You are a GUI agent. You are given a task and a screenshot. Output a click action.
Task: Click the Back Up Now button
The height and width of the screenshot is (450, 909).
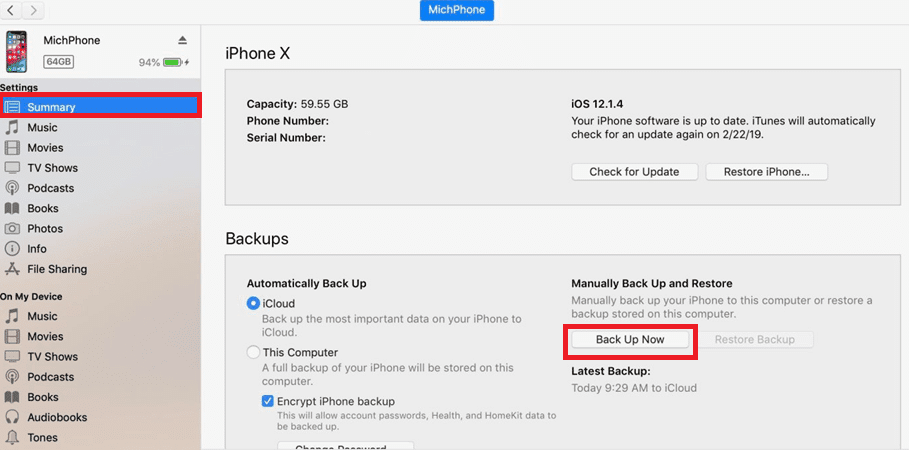[630, 340]
